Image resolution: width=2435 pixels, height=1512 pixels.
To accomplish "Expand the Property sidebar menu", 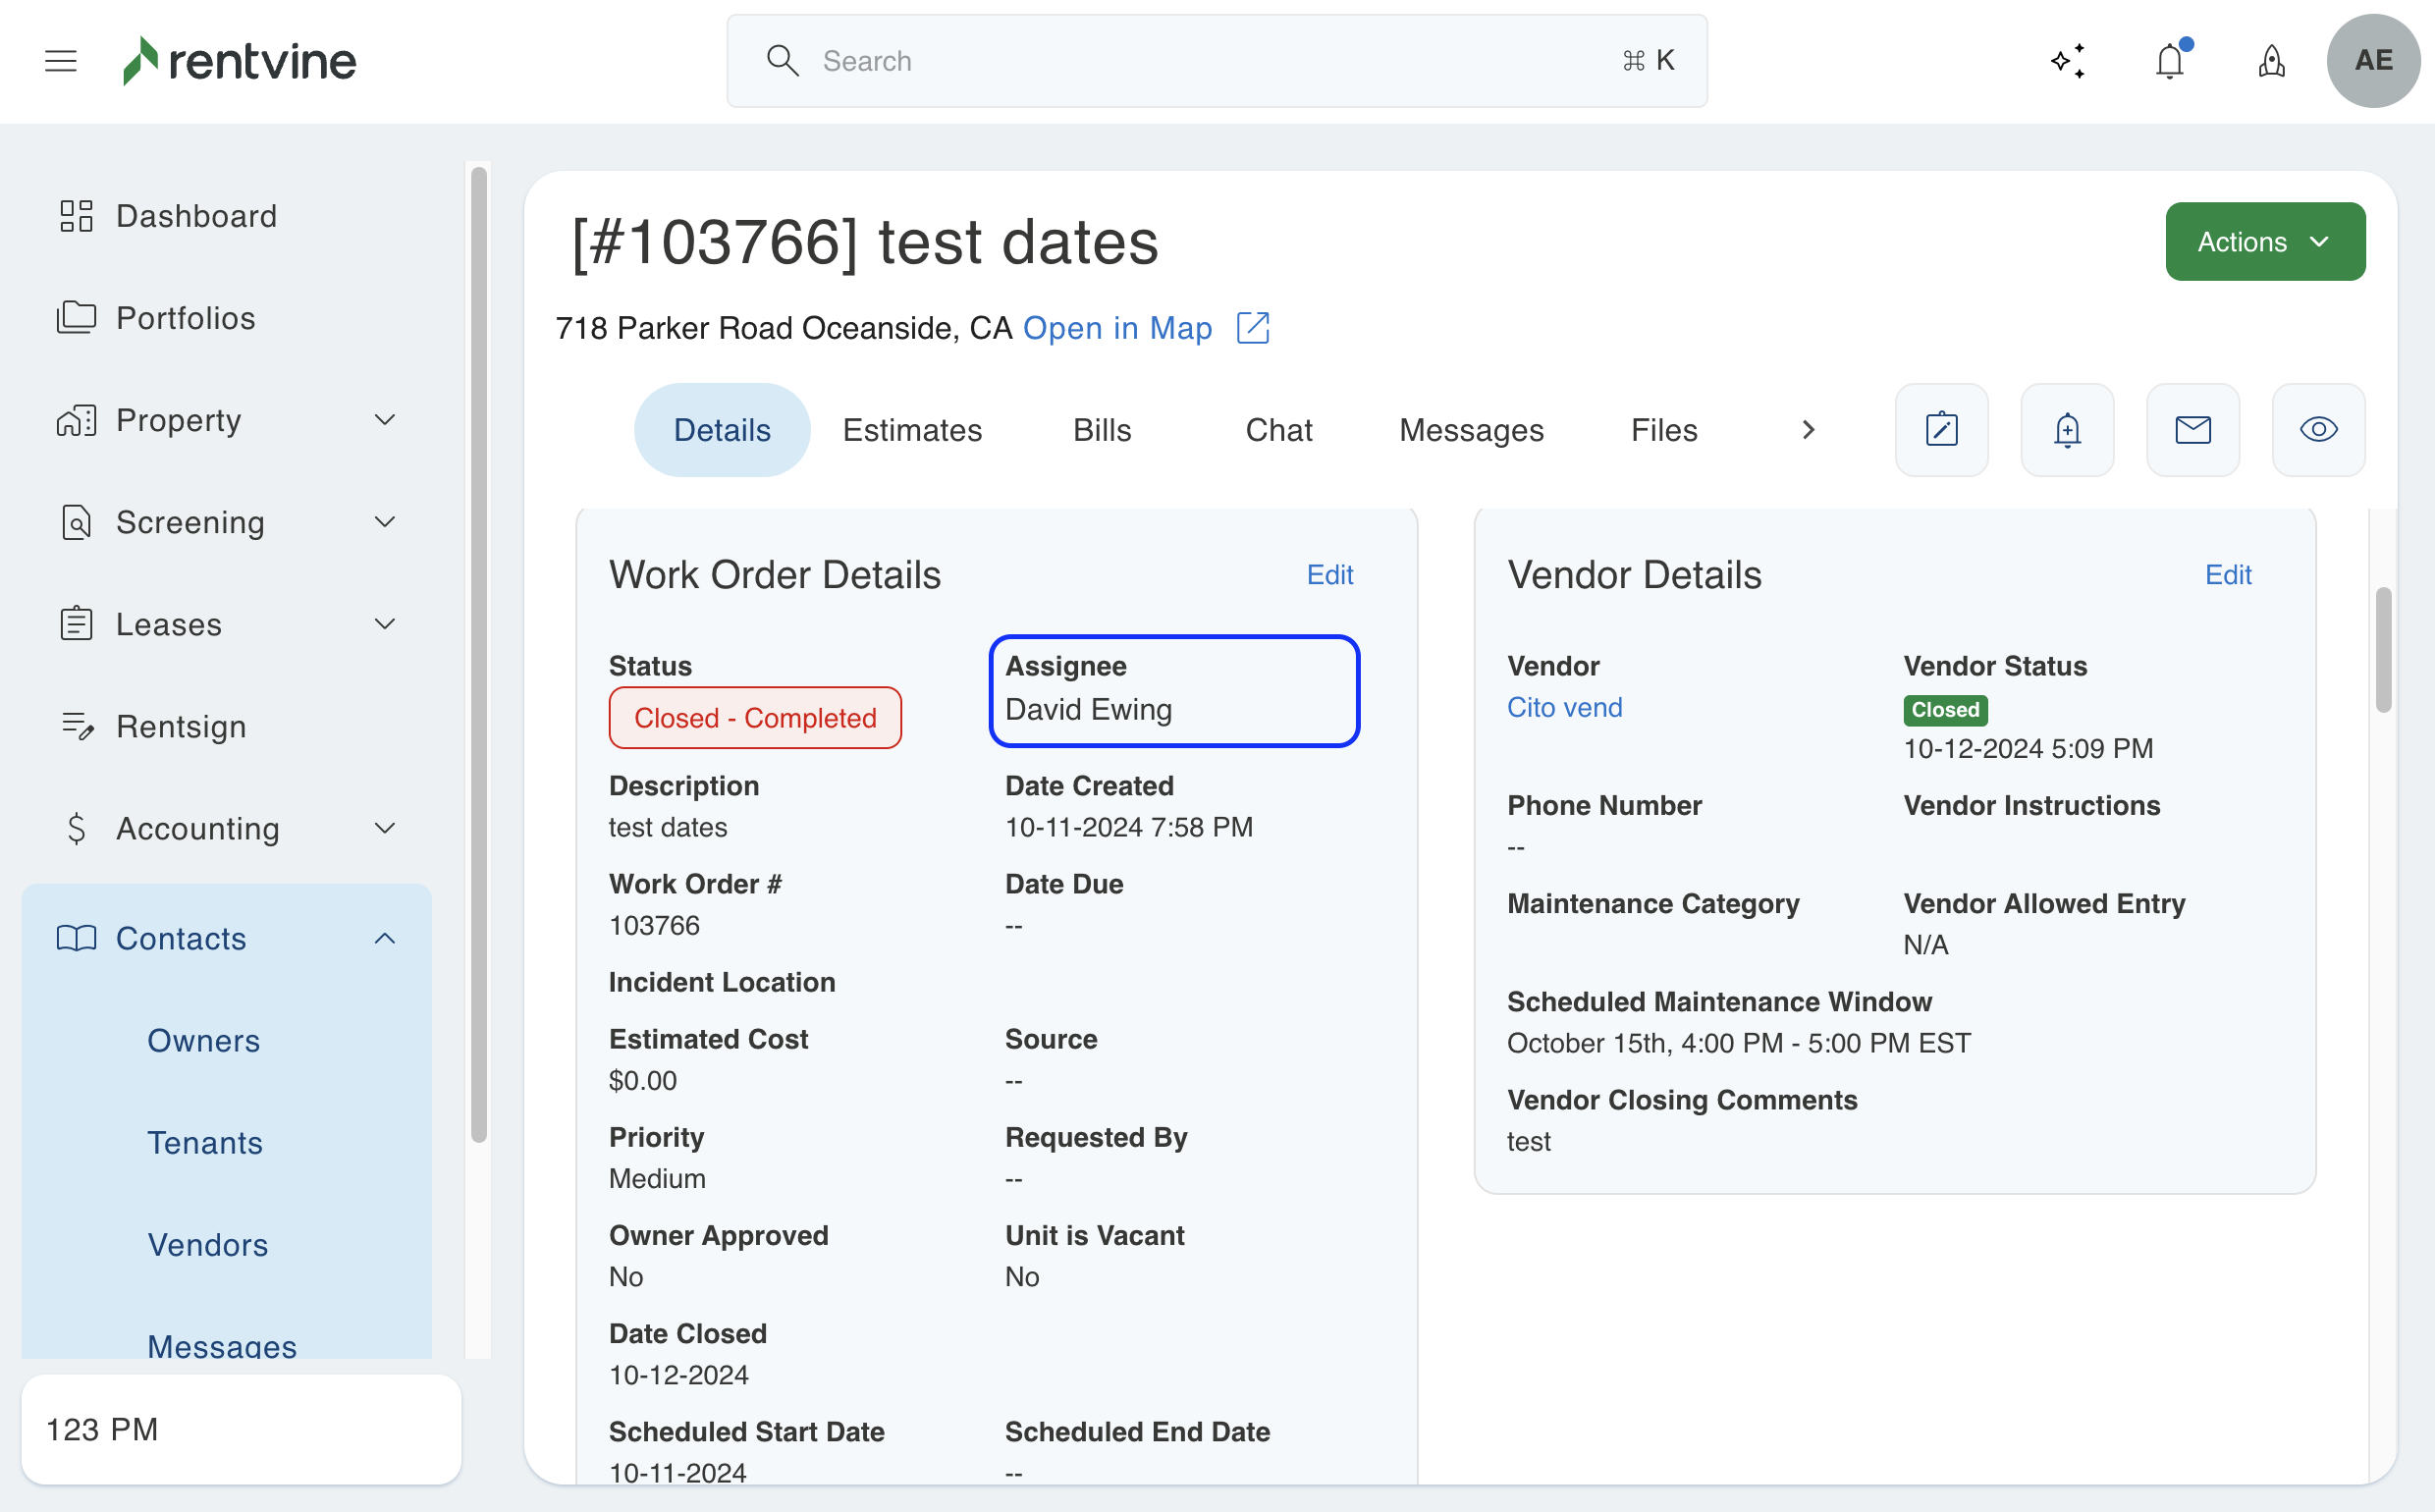I will tap(384, 420).
